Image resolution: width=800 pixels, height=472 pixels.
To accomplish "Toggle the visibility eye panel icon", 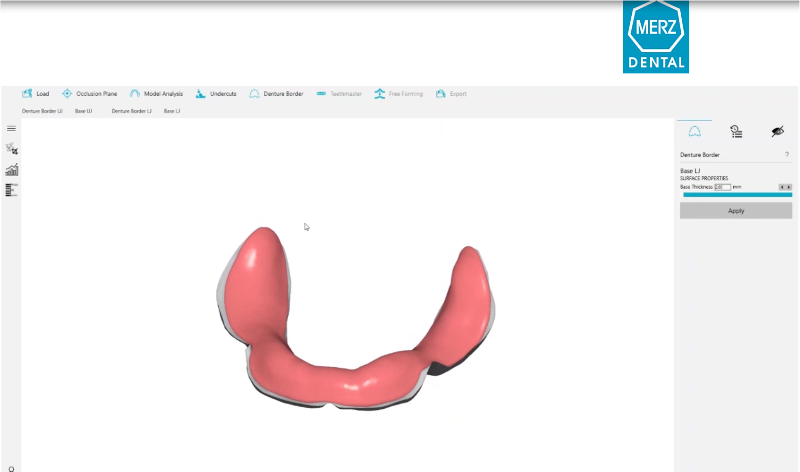I will tap(777, 131).
